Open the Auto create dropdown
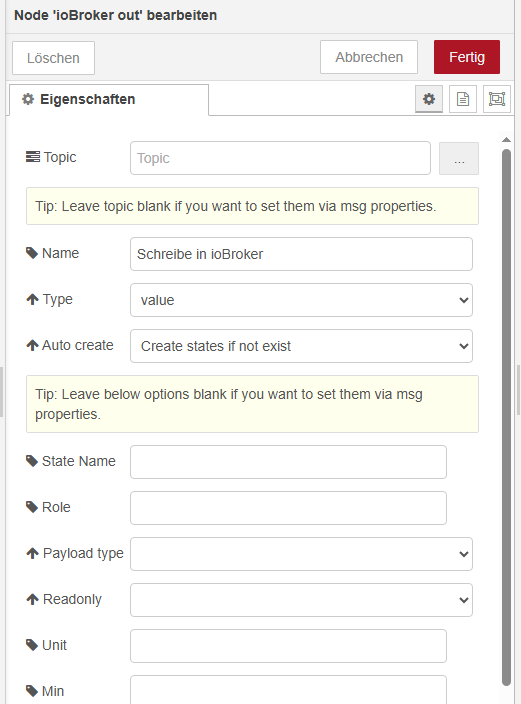 pyautogui.click(x=301, y=346)
